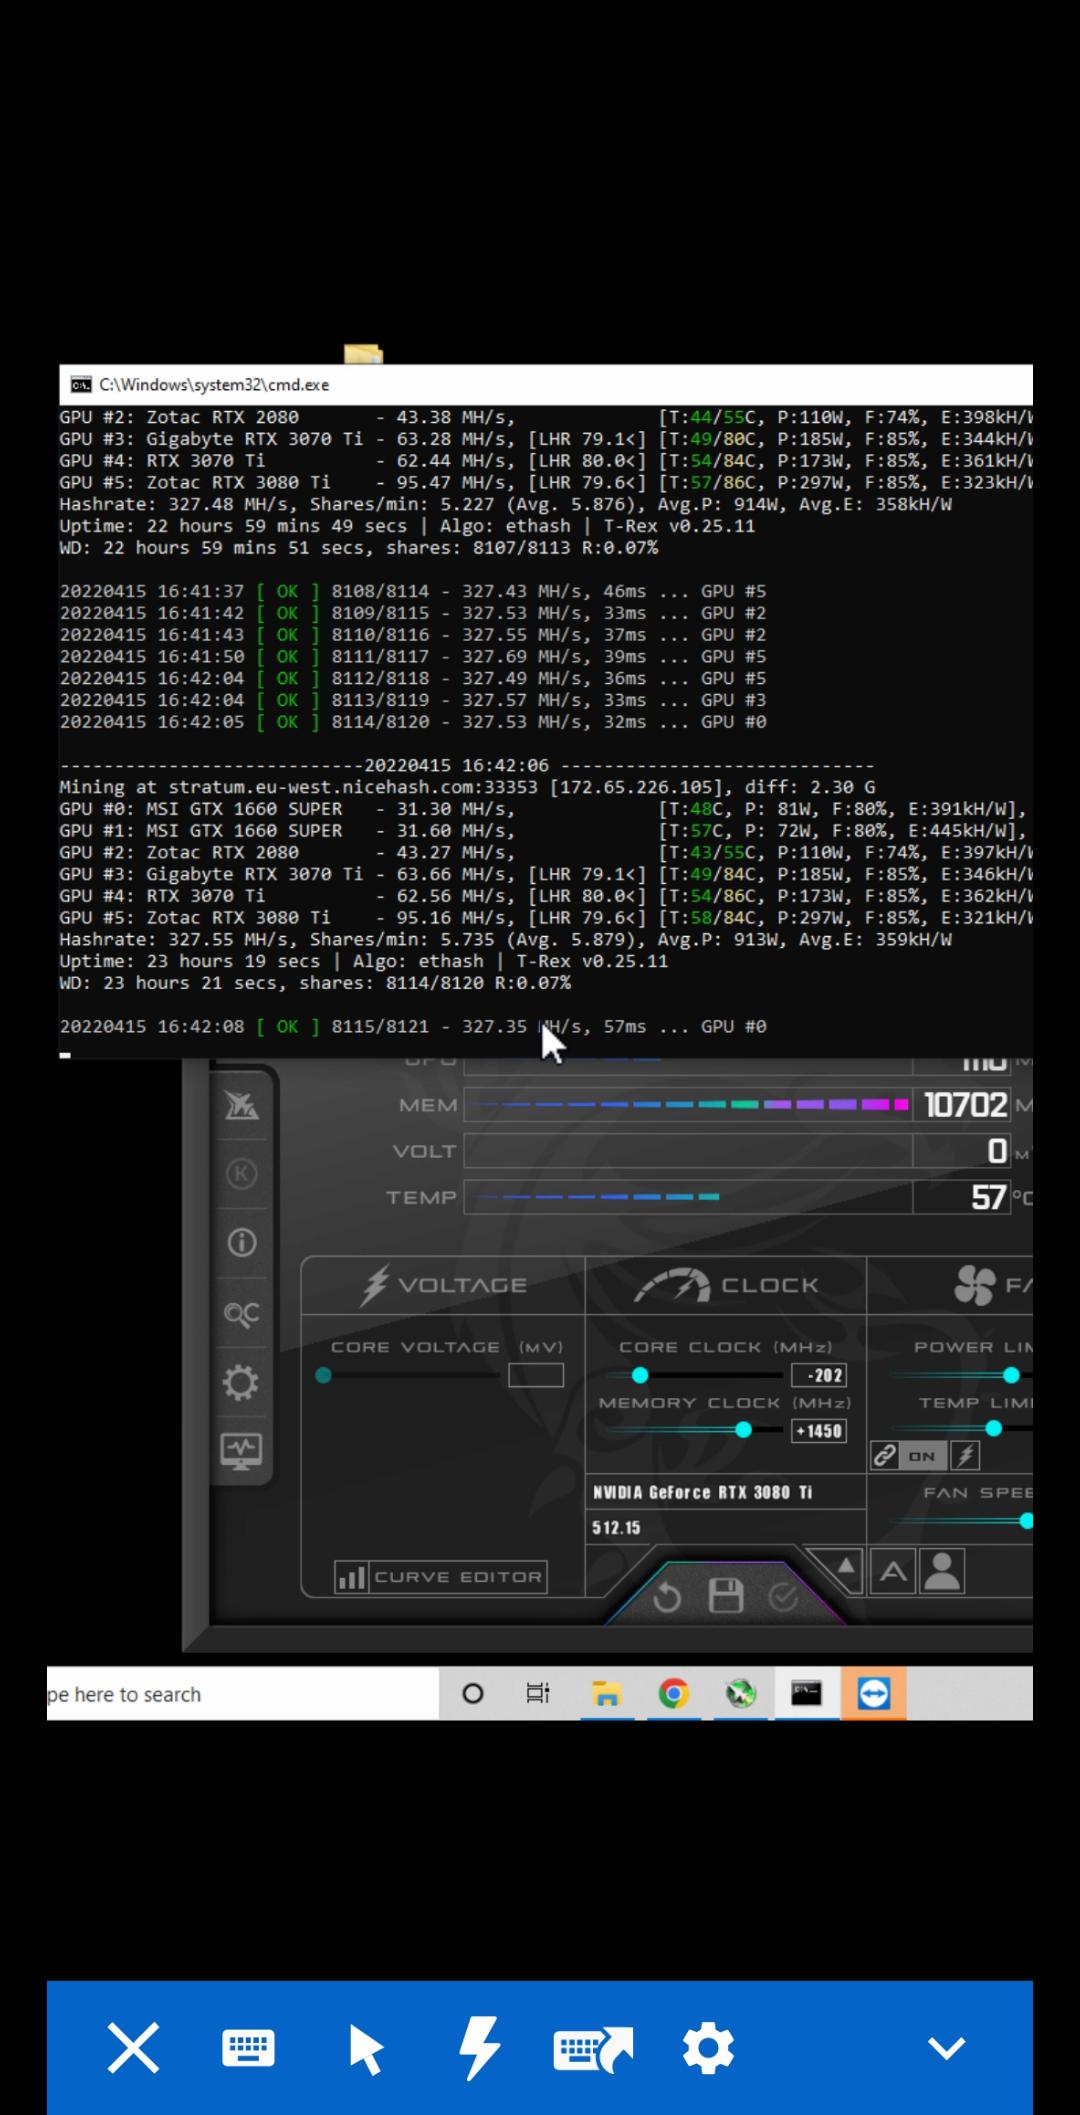Click the Temp Limit slider handle
This screenshot has height=2115, width=1080.
pos(993,1429)
